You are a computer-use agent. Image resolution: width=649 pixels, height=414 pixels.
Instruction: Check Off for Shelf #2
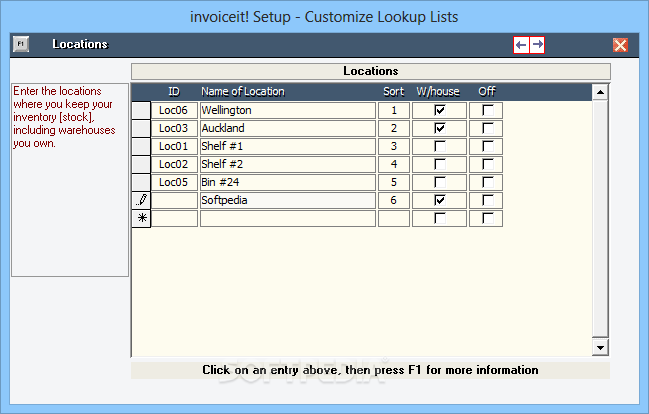point(488,164)
